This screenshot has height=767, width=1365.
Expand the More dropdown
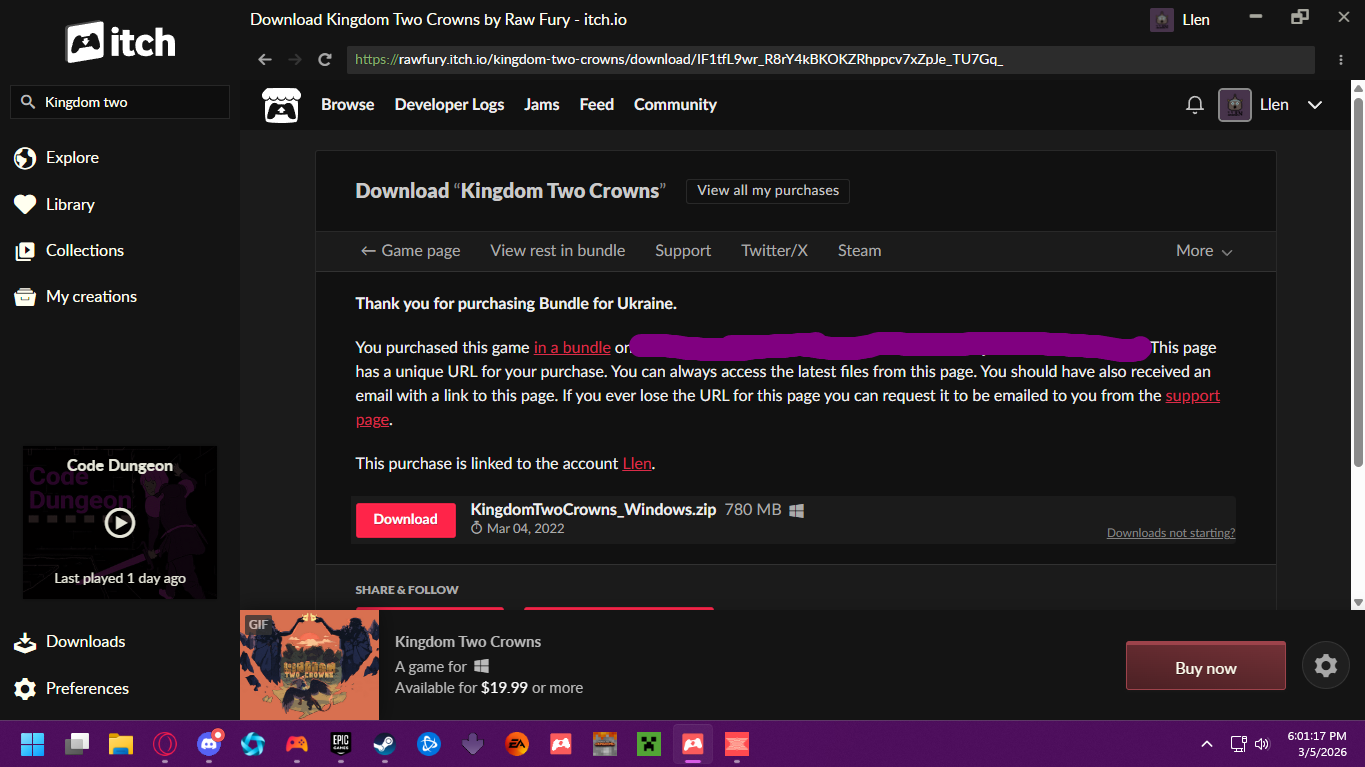point(1204,251)
